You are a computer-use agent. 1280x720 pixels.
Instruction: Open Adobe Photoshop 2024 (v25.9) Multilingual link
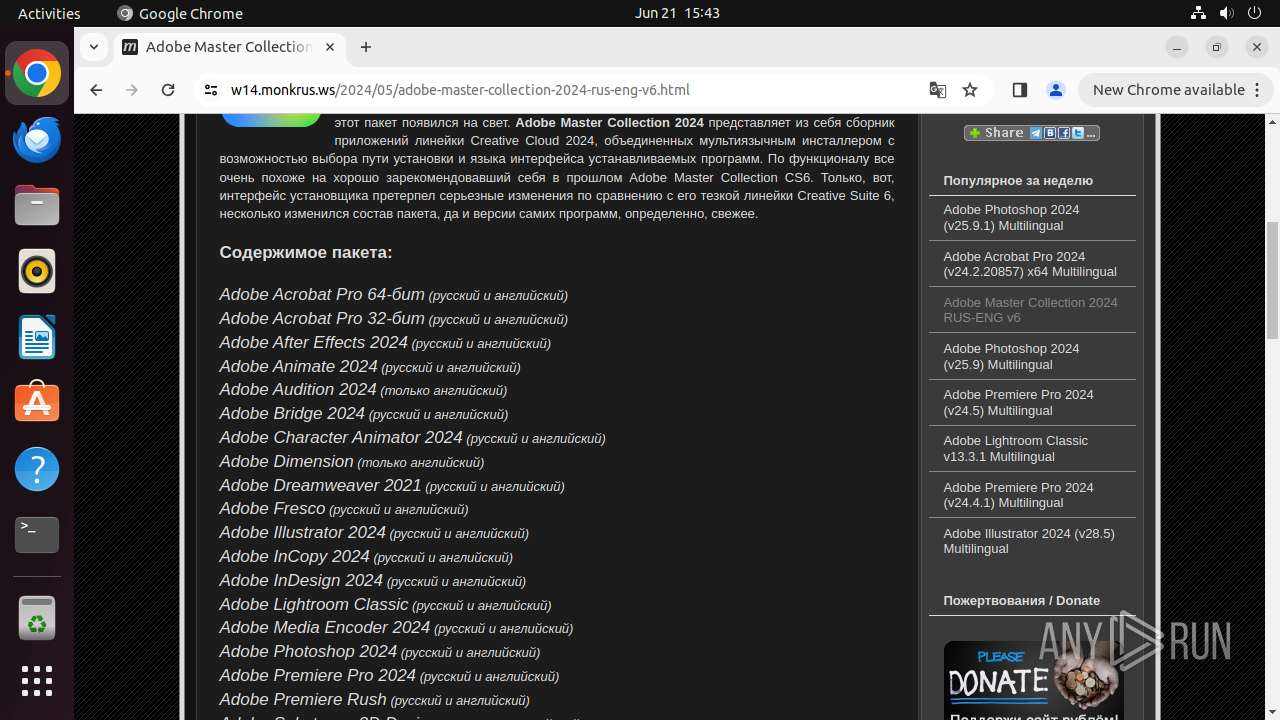point(1011,356)
